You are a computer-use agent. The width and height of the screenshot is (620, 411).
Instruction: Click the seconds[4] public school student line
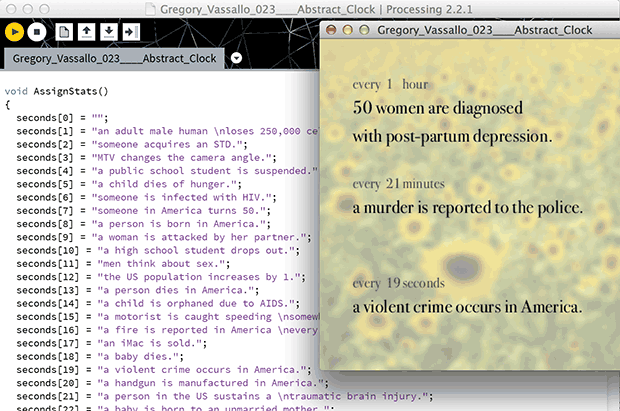click(167, 171)
